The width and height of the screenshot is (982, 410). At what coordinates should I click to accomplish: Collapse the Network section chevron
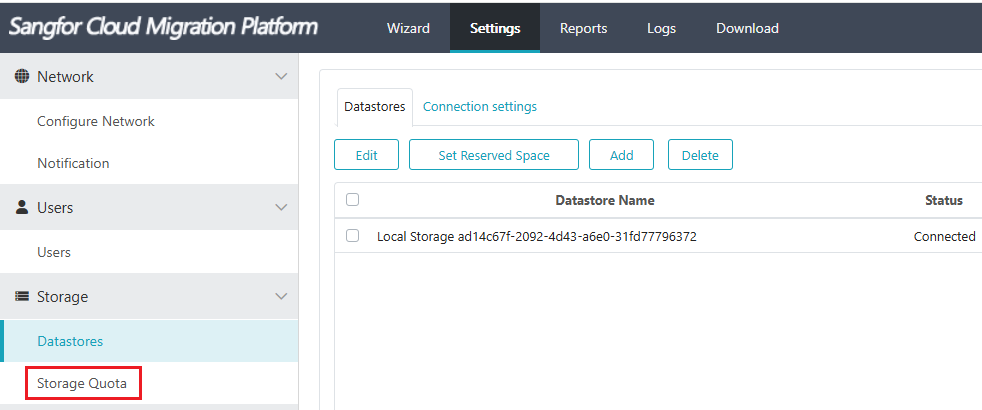point(282,76)
